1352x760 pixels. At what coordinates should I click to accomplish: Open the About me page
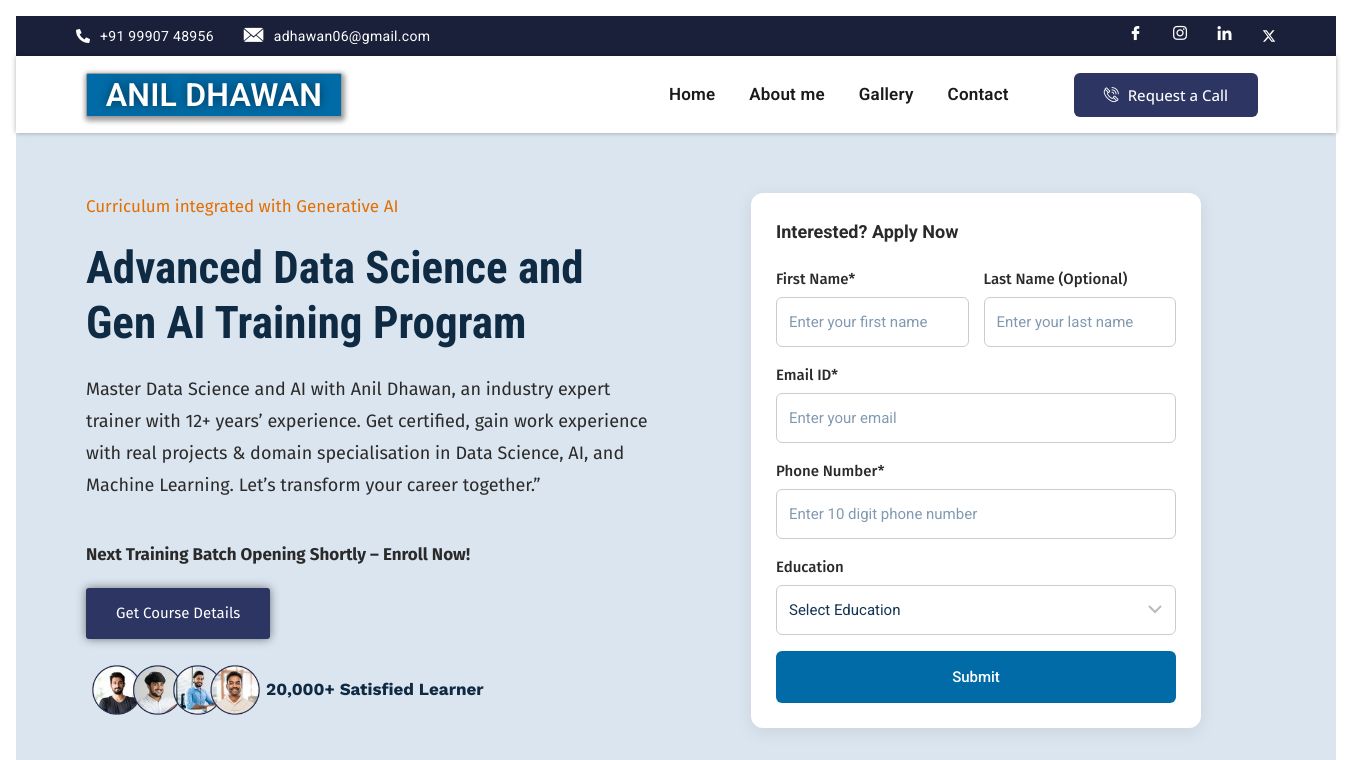coord(787,94)
